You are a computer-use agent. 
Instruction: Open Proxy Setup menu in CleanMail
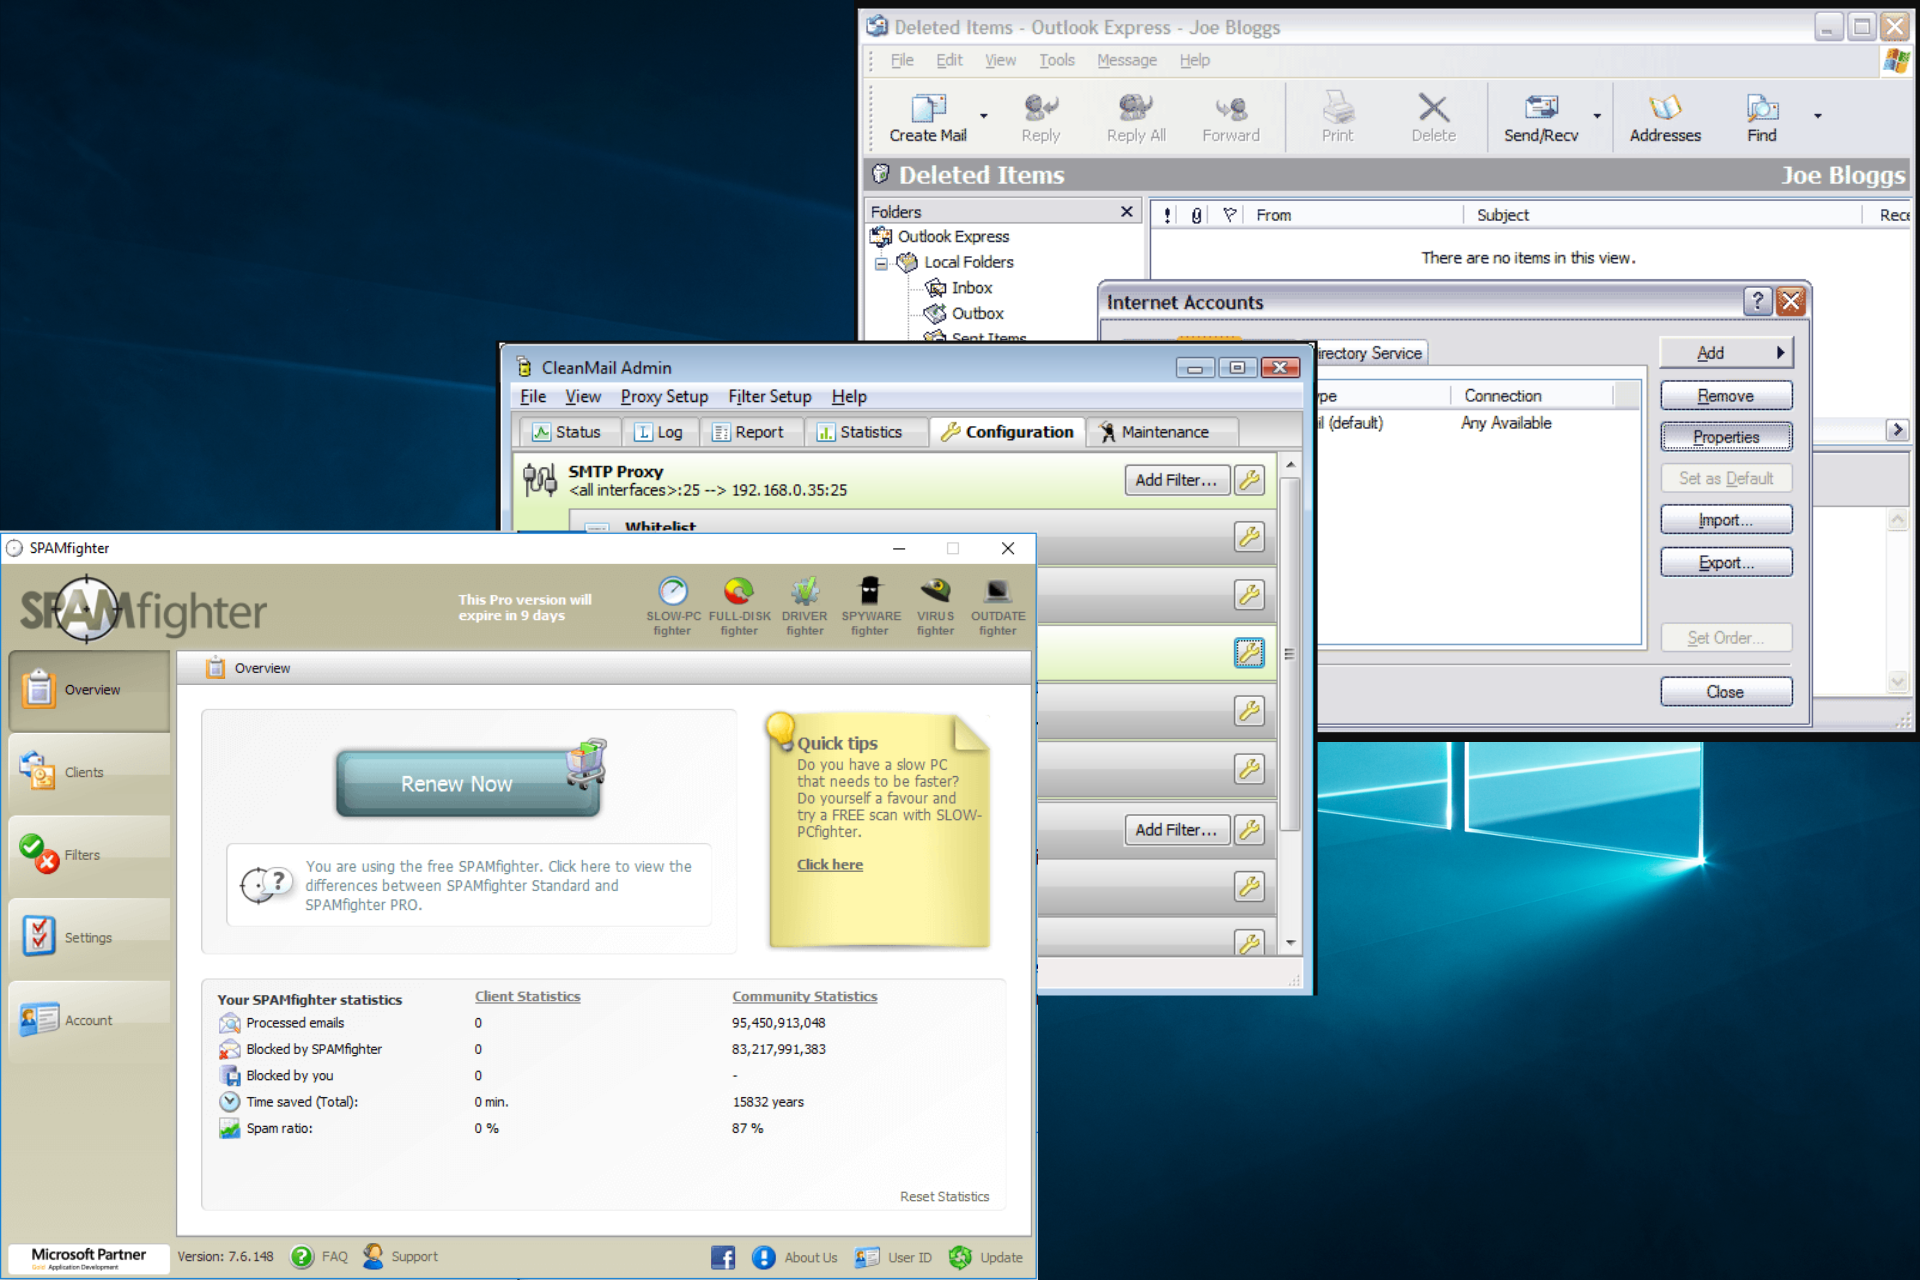pos(664,397)
